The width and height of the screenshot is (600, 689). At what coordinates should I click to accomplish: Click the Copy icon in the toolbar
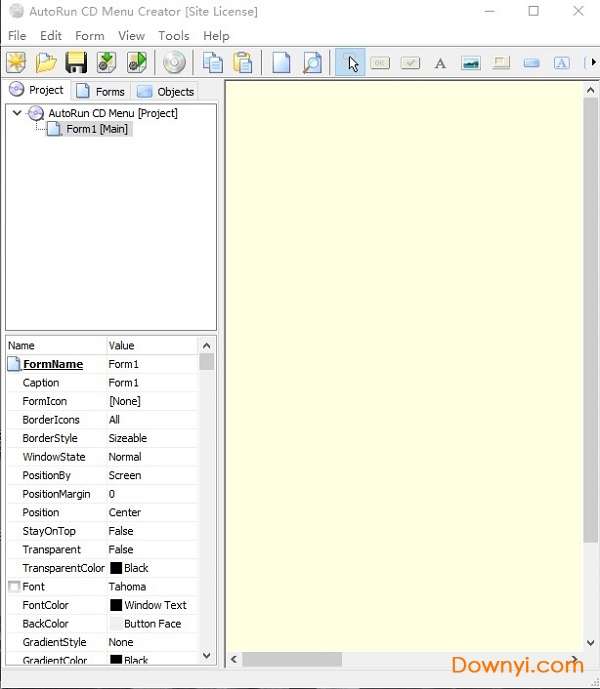[213, 62]
